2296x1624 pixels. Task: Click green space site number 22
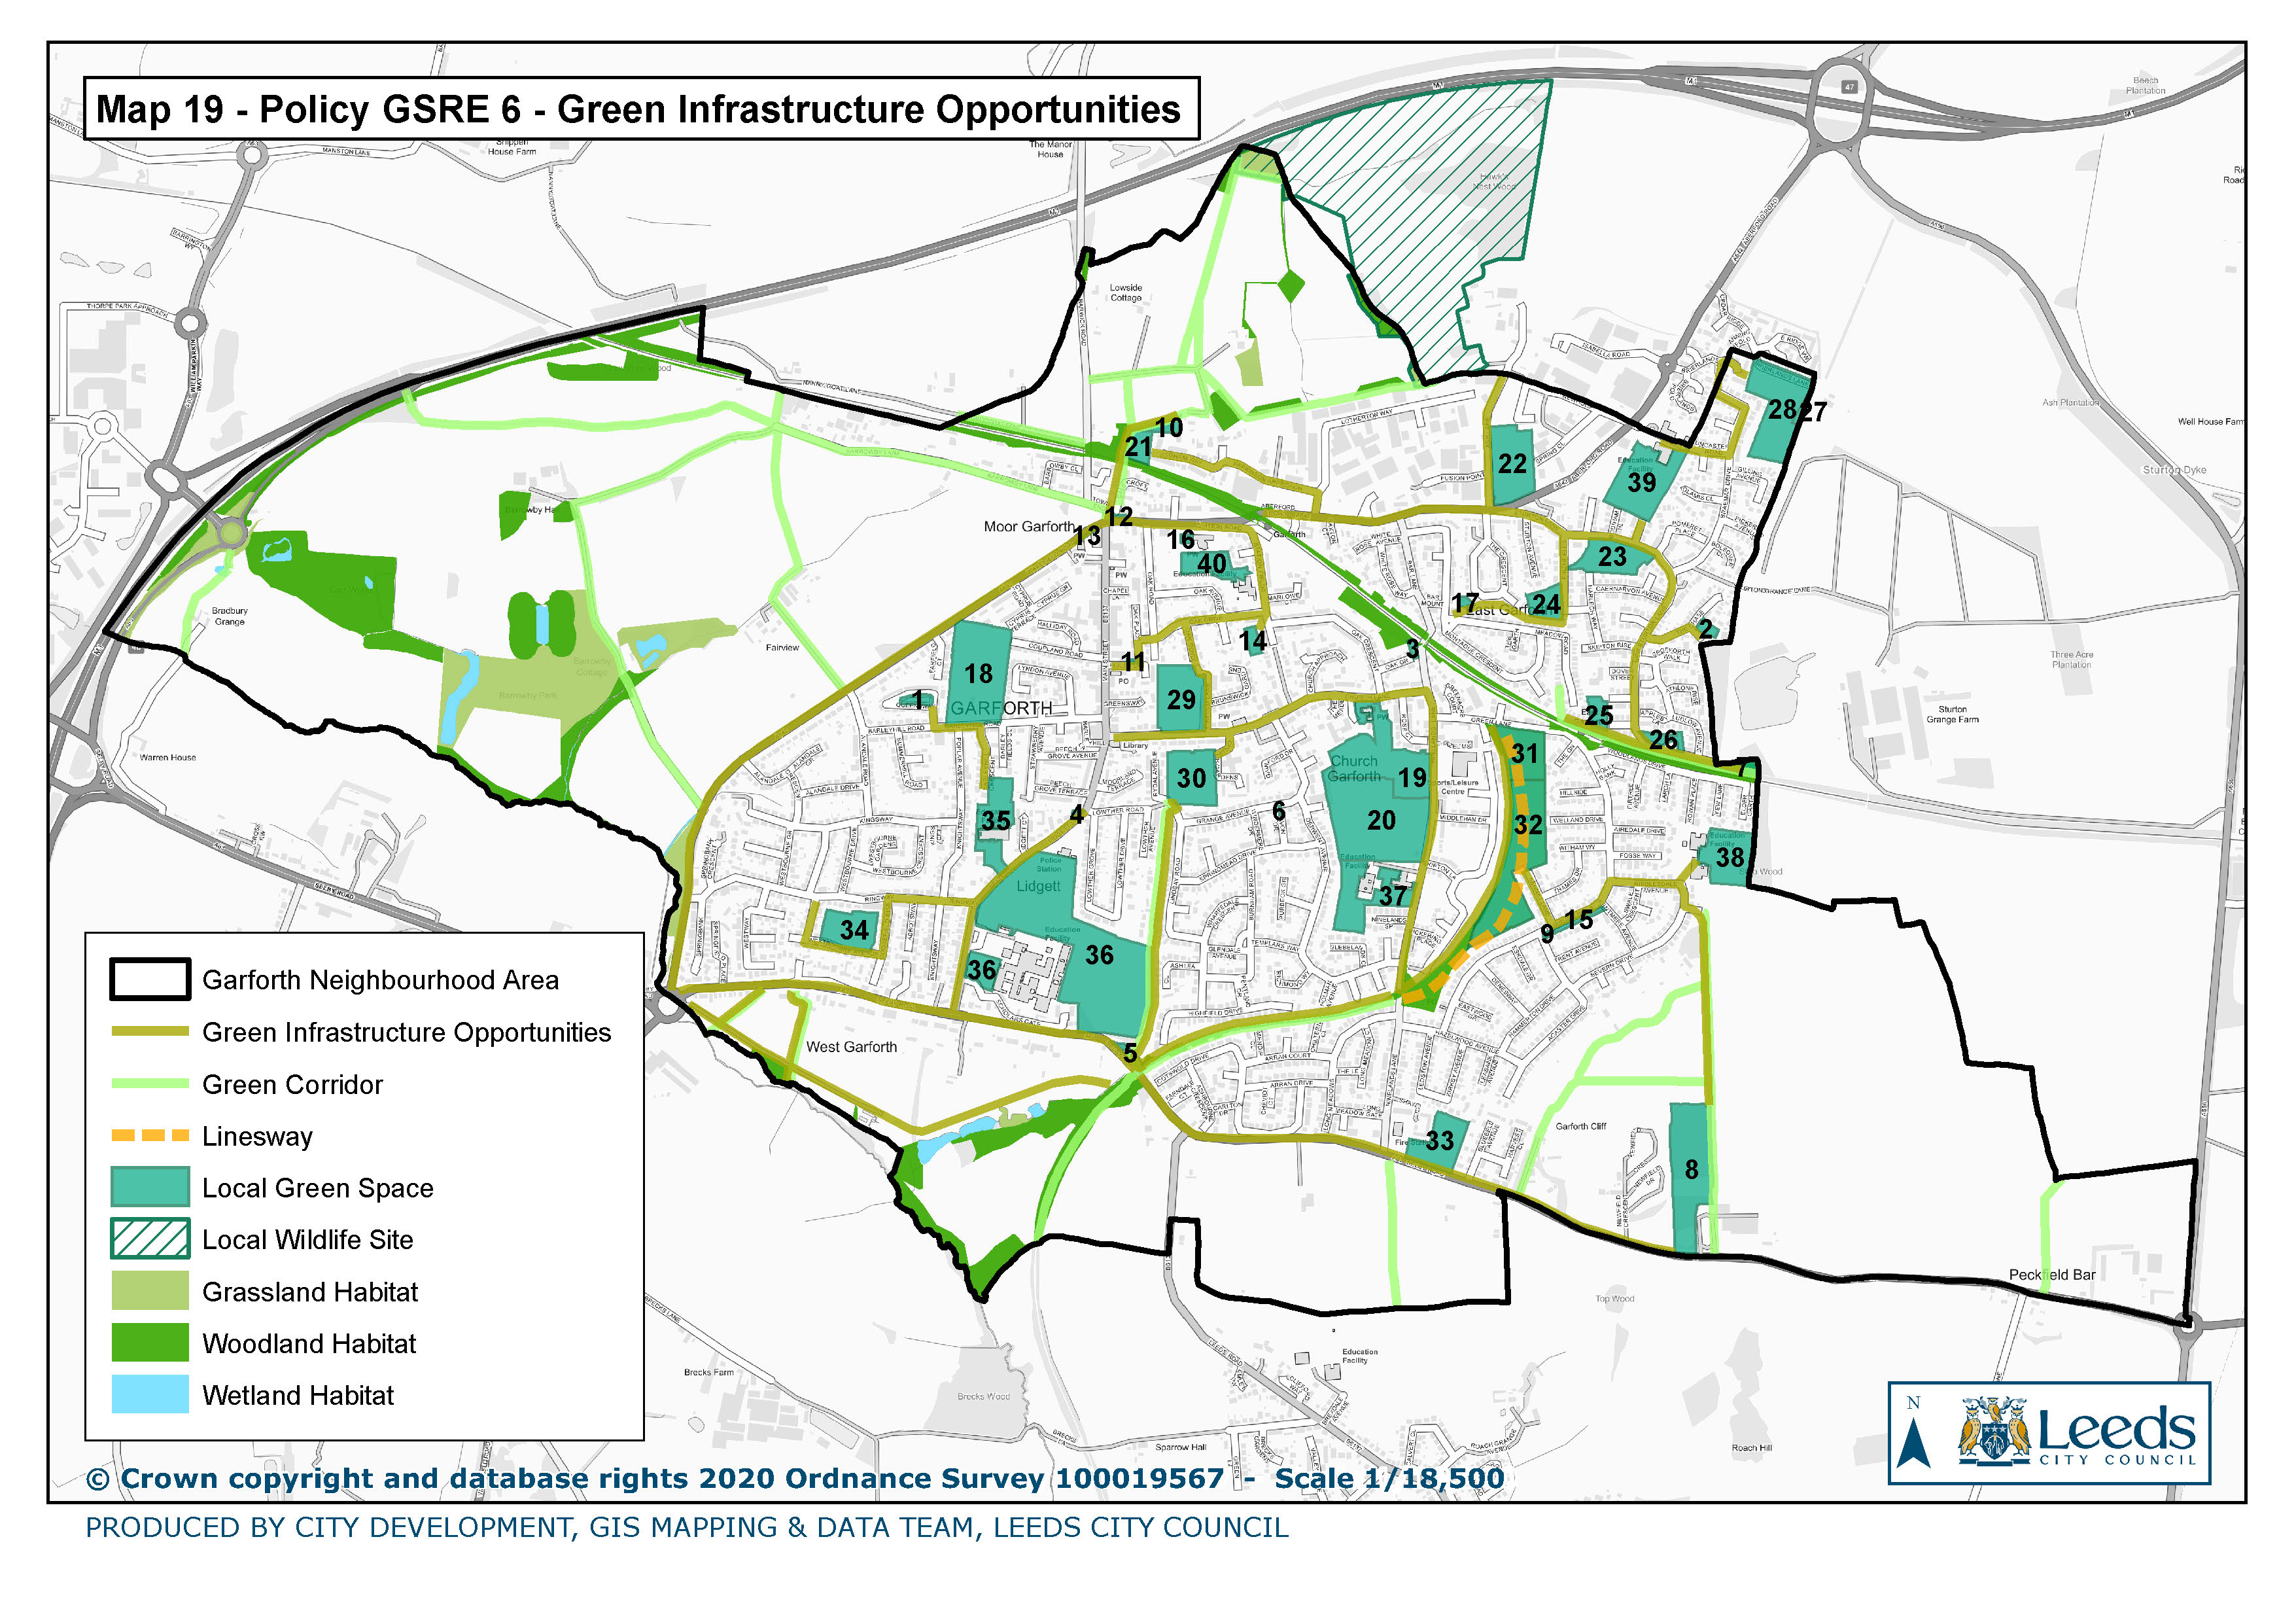(x=1512, y=463)
